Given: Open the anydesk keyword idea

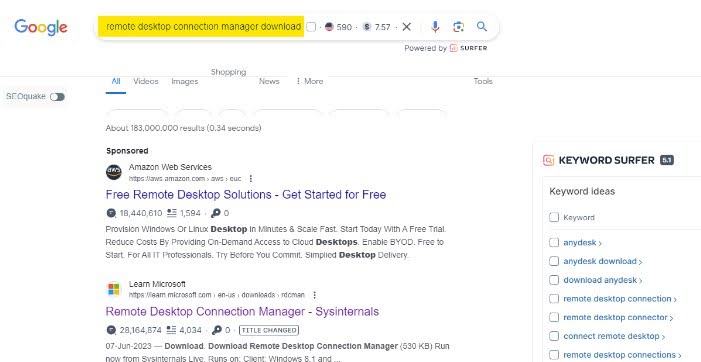Looking at the screenshot, I should pyautogui.click(x=582, y=243).
